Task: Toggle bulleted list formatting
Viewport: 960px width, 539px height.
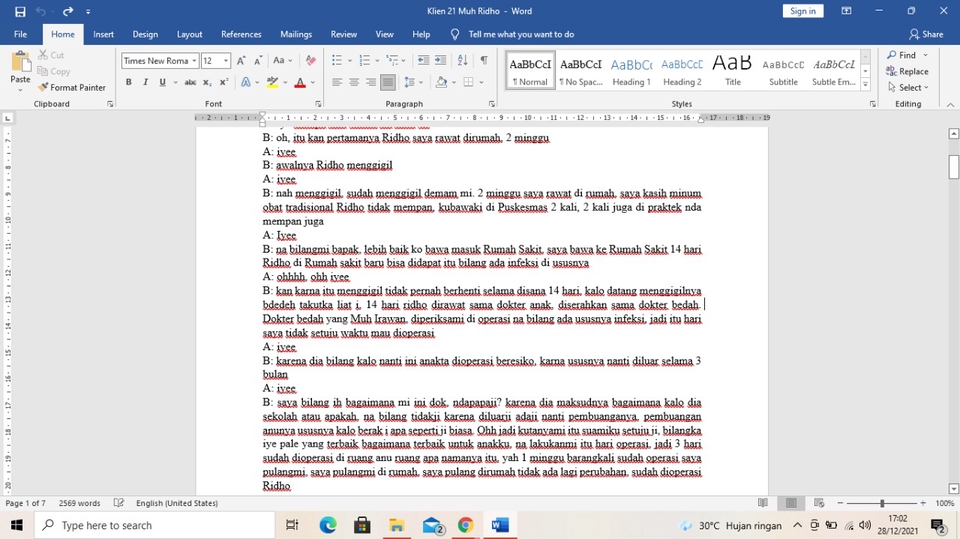Action: 337,60
